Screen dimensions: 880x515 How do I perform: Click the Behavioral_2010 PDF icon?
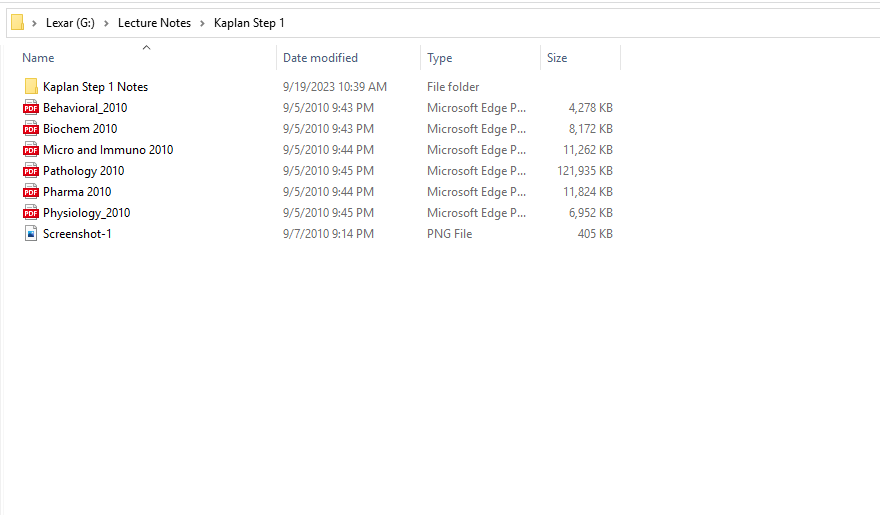point(31,108)
